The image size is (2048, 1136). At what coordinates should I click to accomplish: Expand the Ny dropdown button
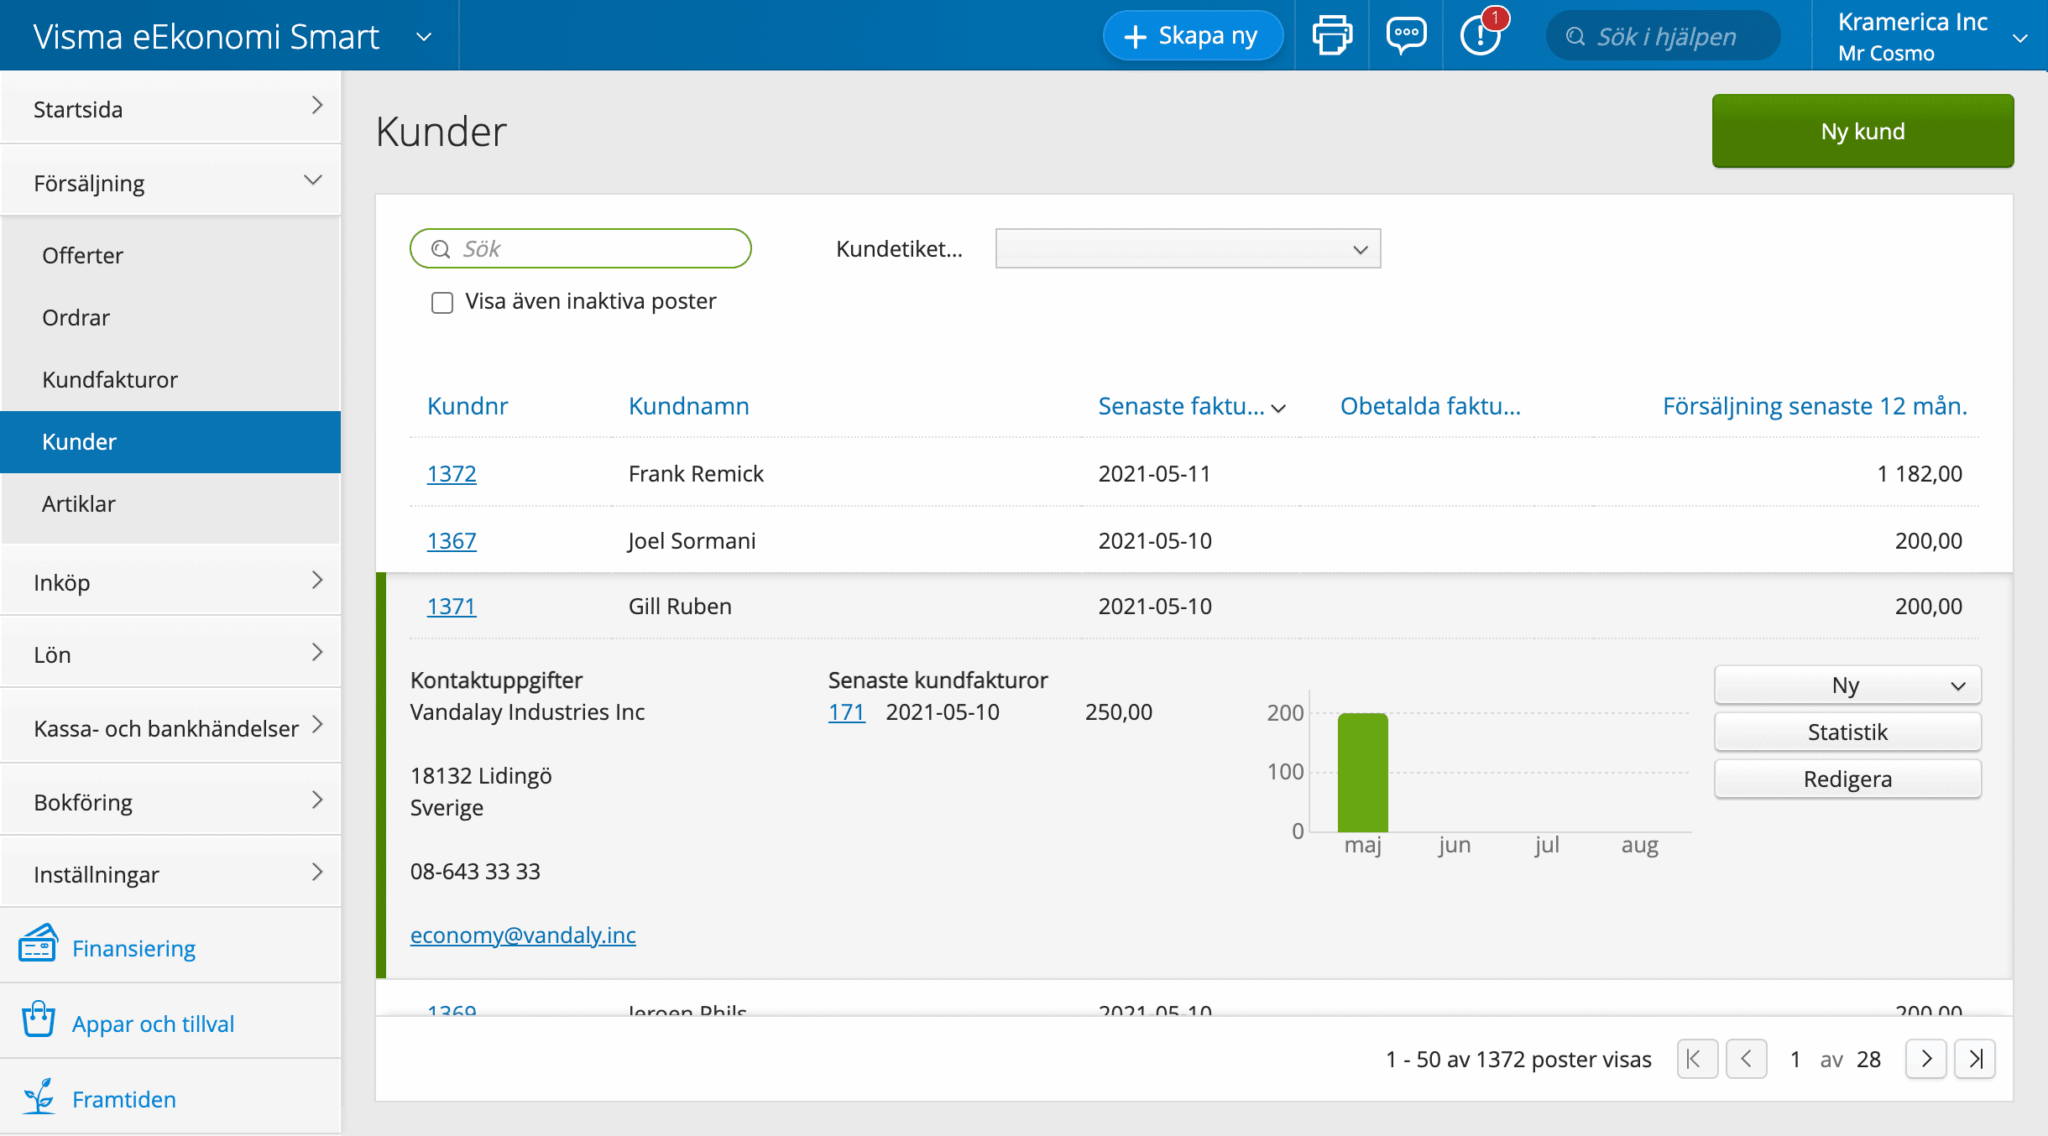(x=1847, y=686)
